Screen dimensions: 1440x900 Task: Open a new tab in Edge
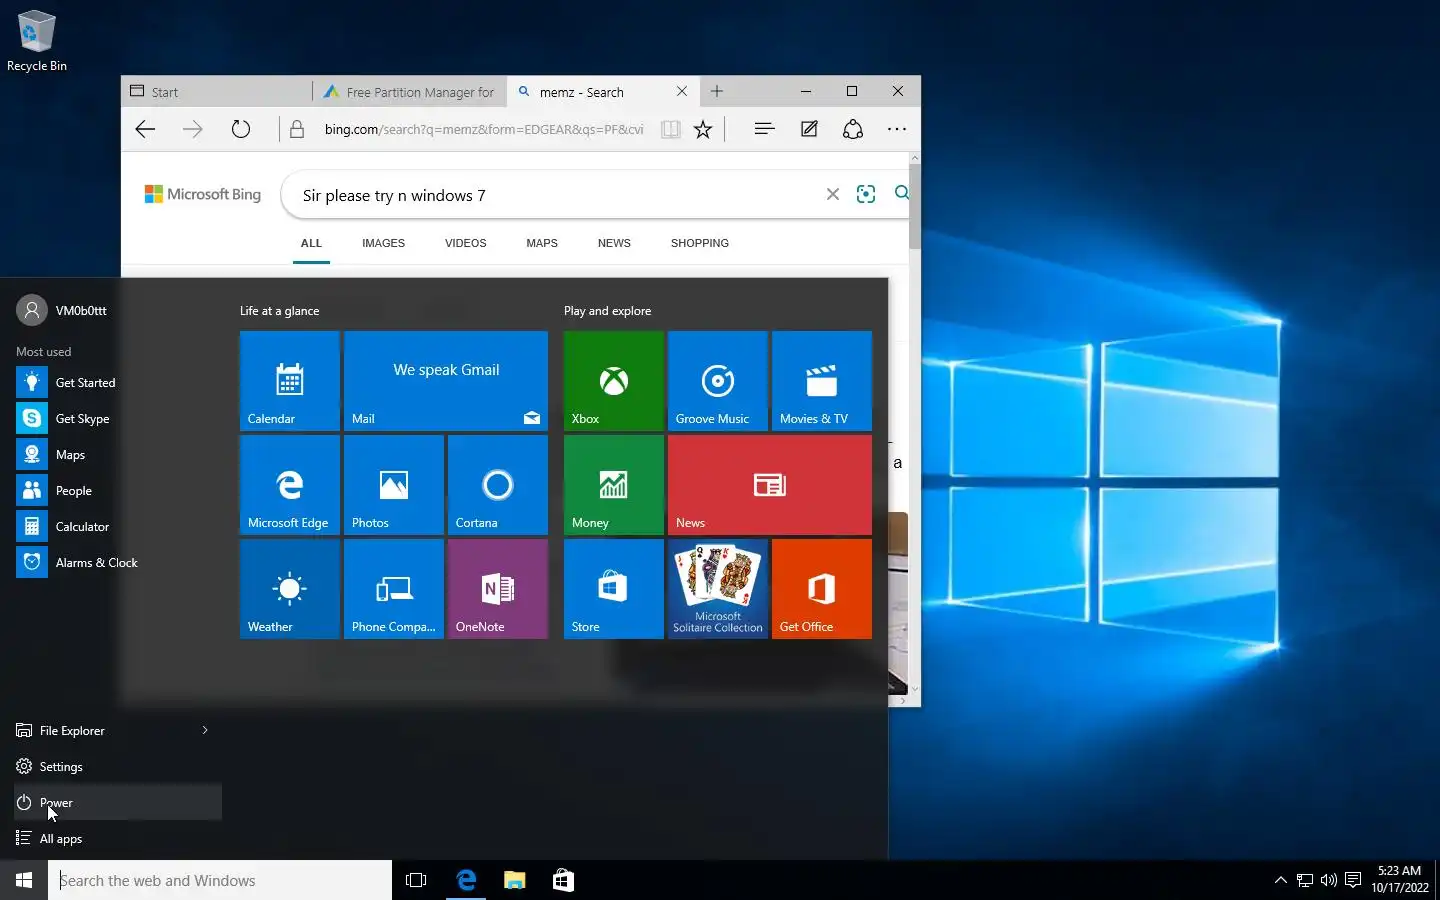[717, 91]
